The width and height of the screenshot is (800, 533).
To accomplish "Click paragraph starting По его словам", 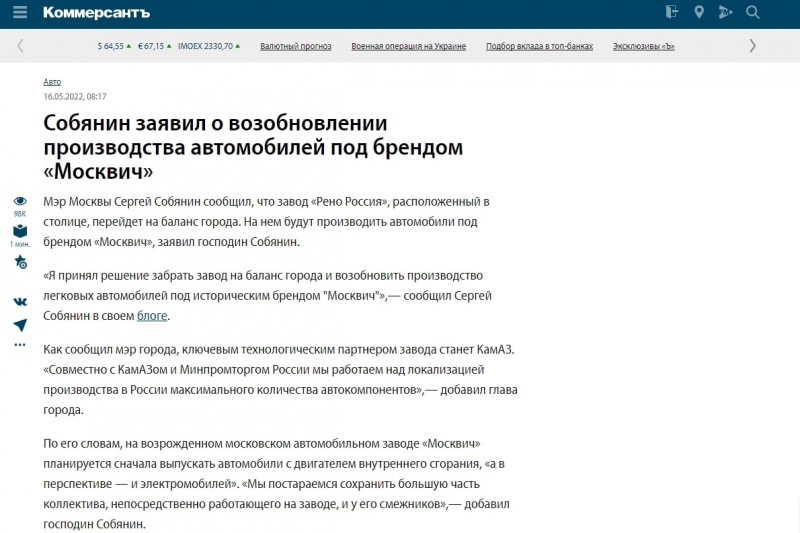I will click(x=276, y=484).
